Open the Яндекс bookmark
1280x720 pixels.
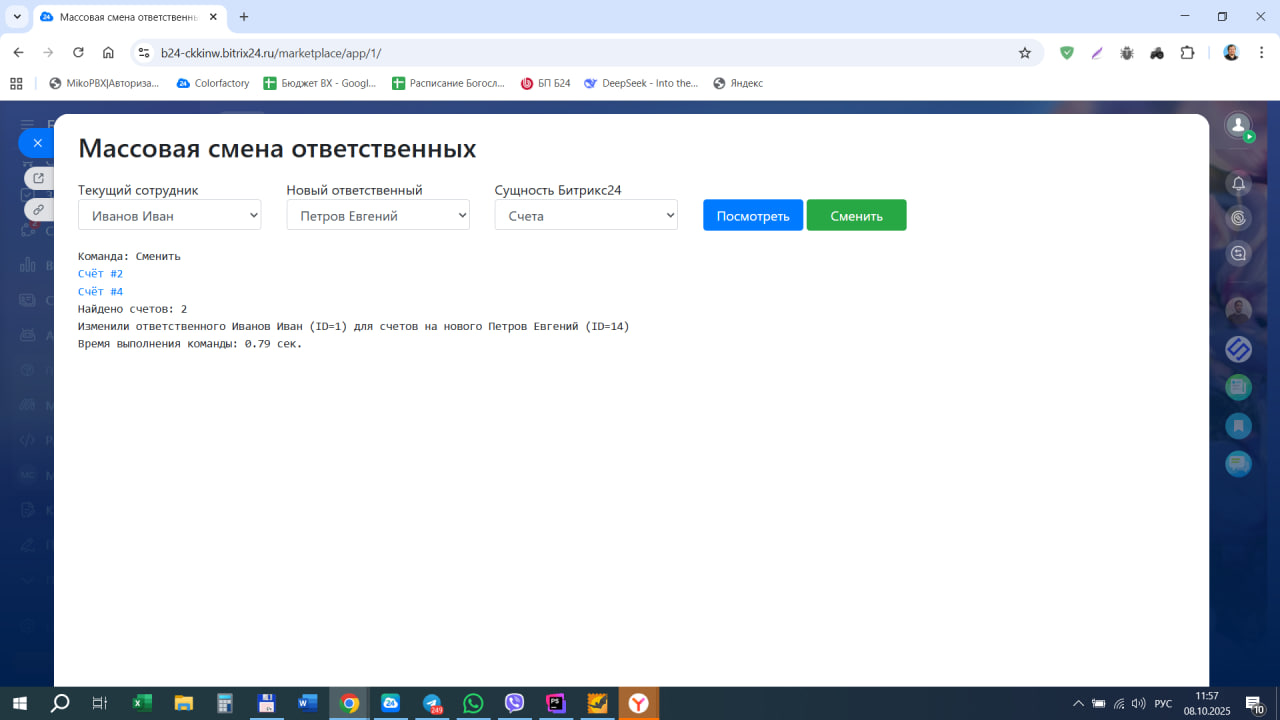point(738,83)
